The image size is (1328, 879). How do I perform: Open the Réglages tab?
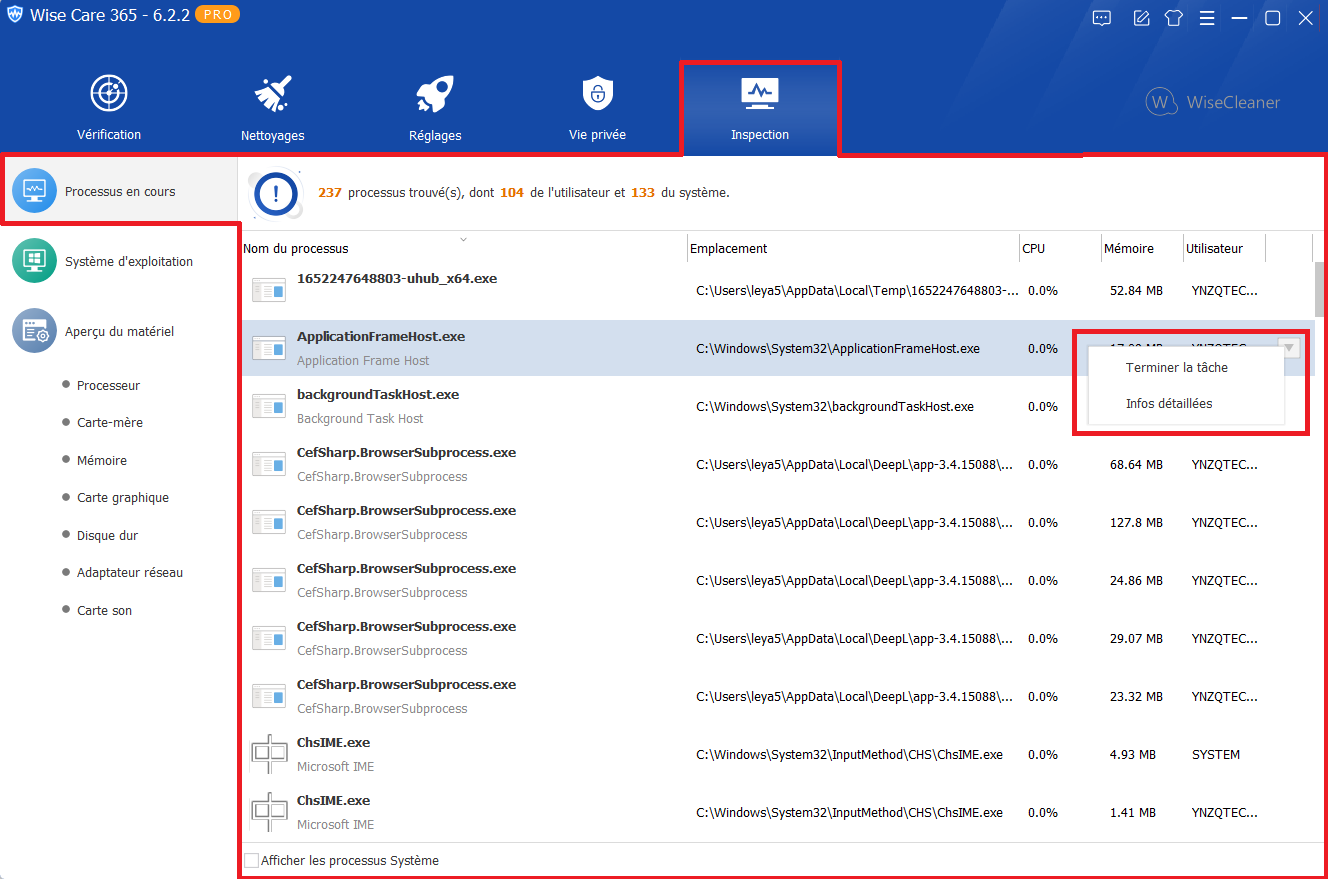435,108
